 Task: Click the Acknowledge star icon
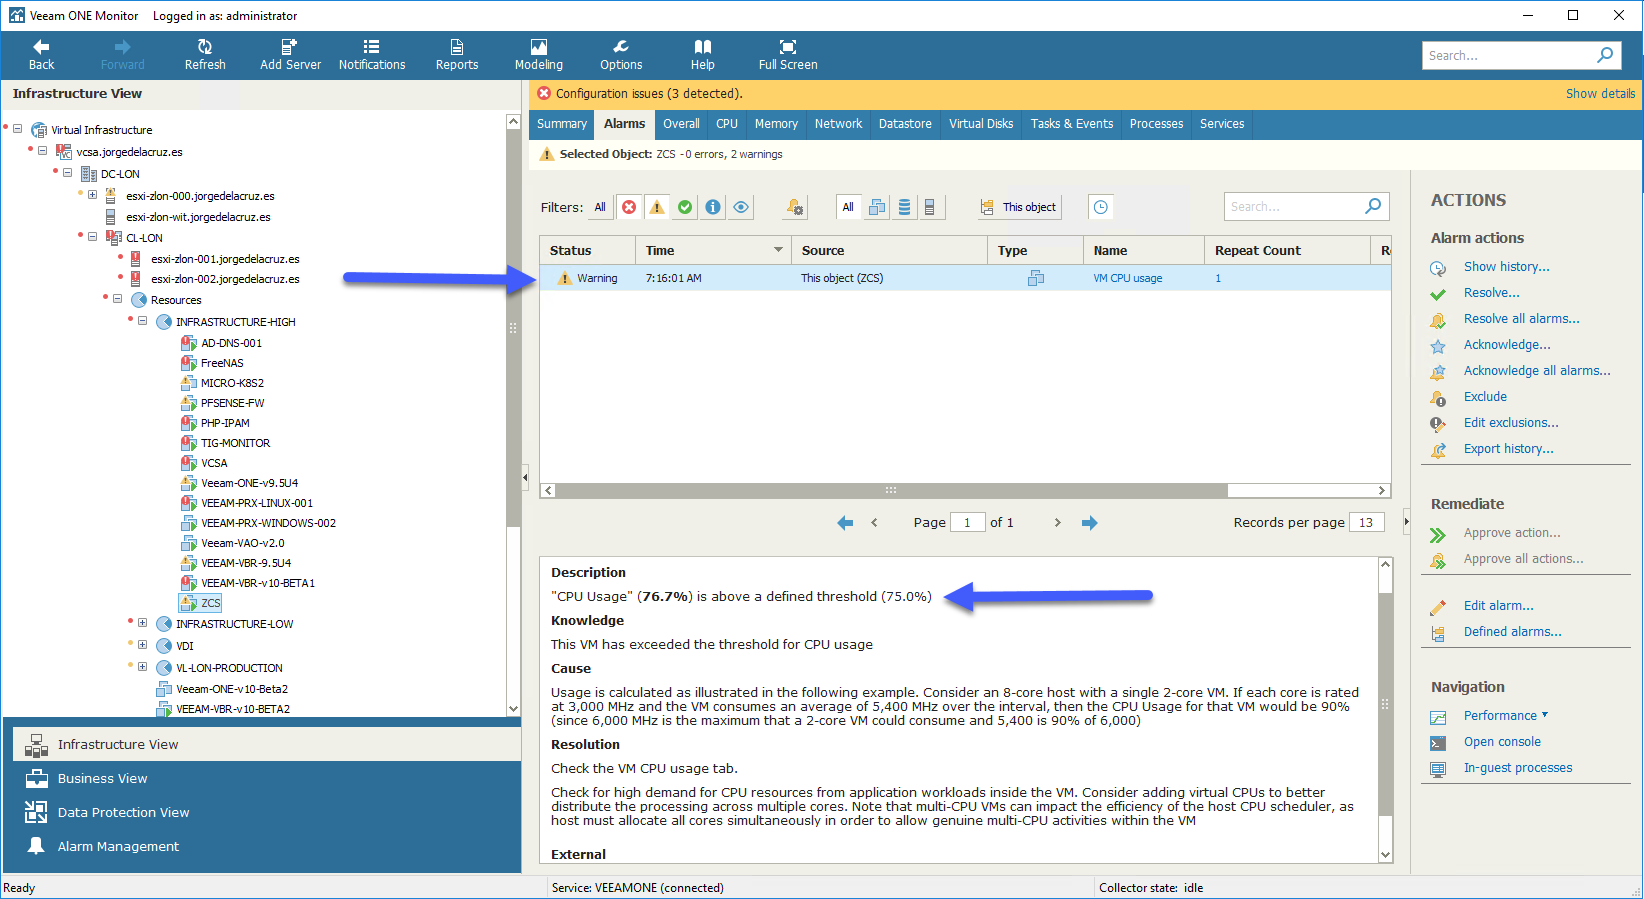[1438, 346]
